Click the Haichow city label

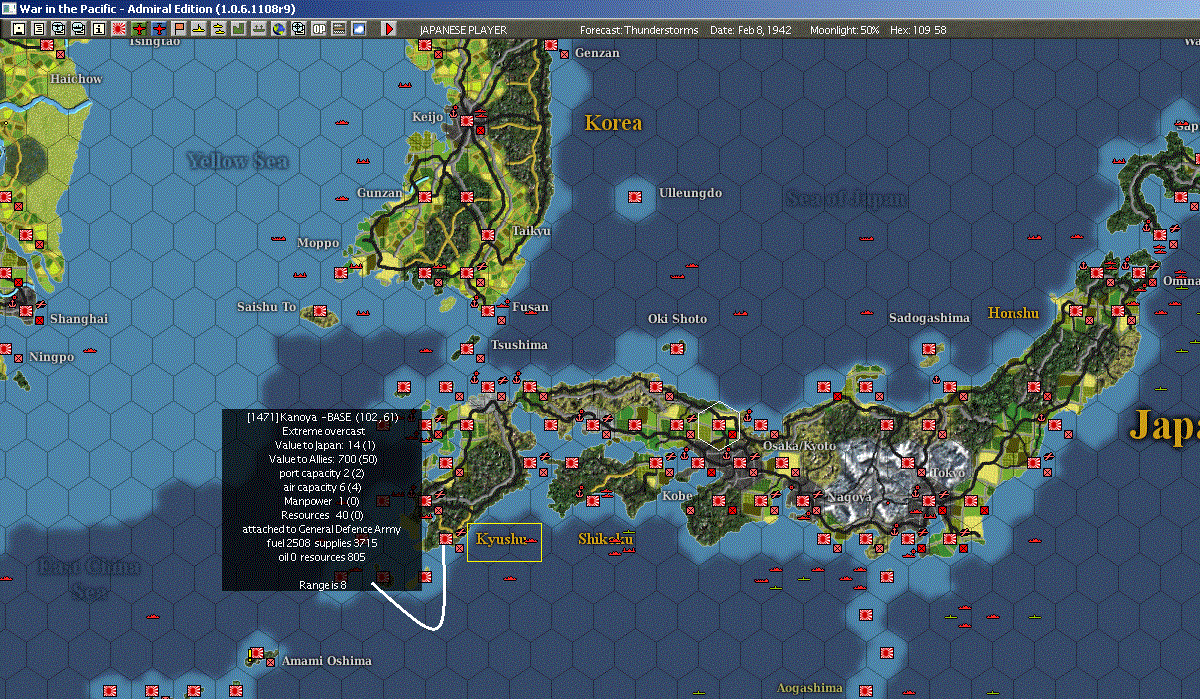tap(76, 78)
